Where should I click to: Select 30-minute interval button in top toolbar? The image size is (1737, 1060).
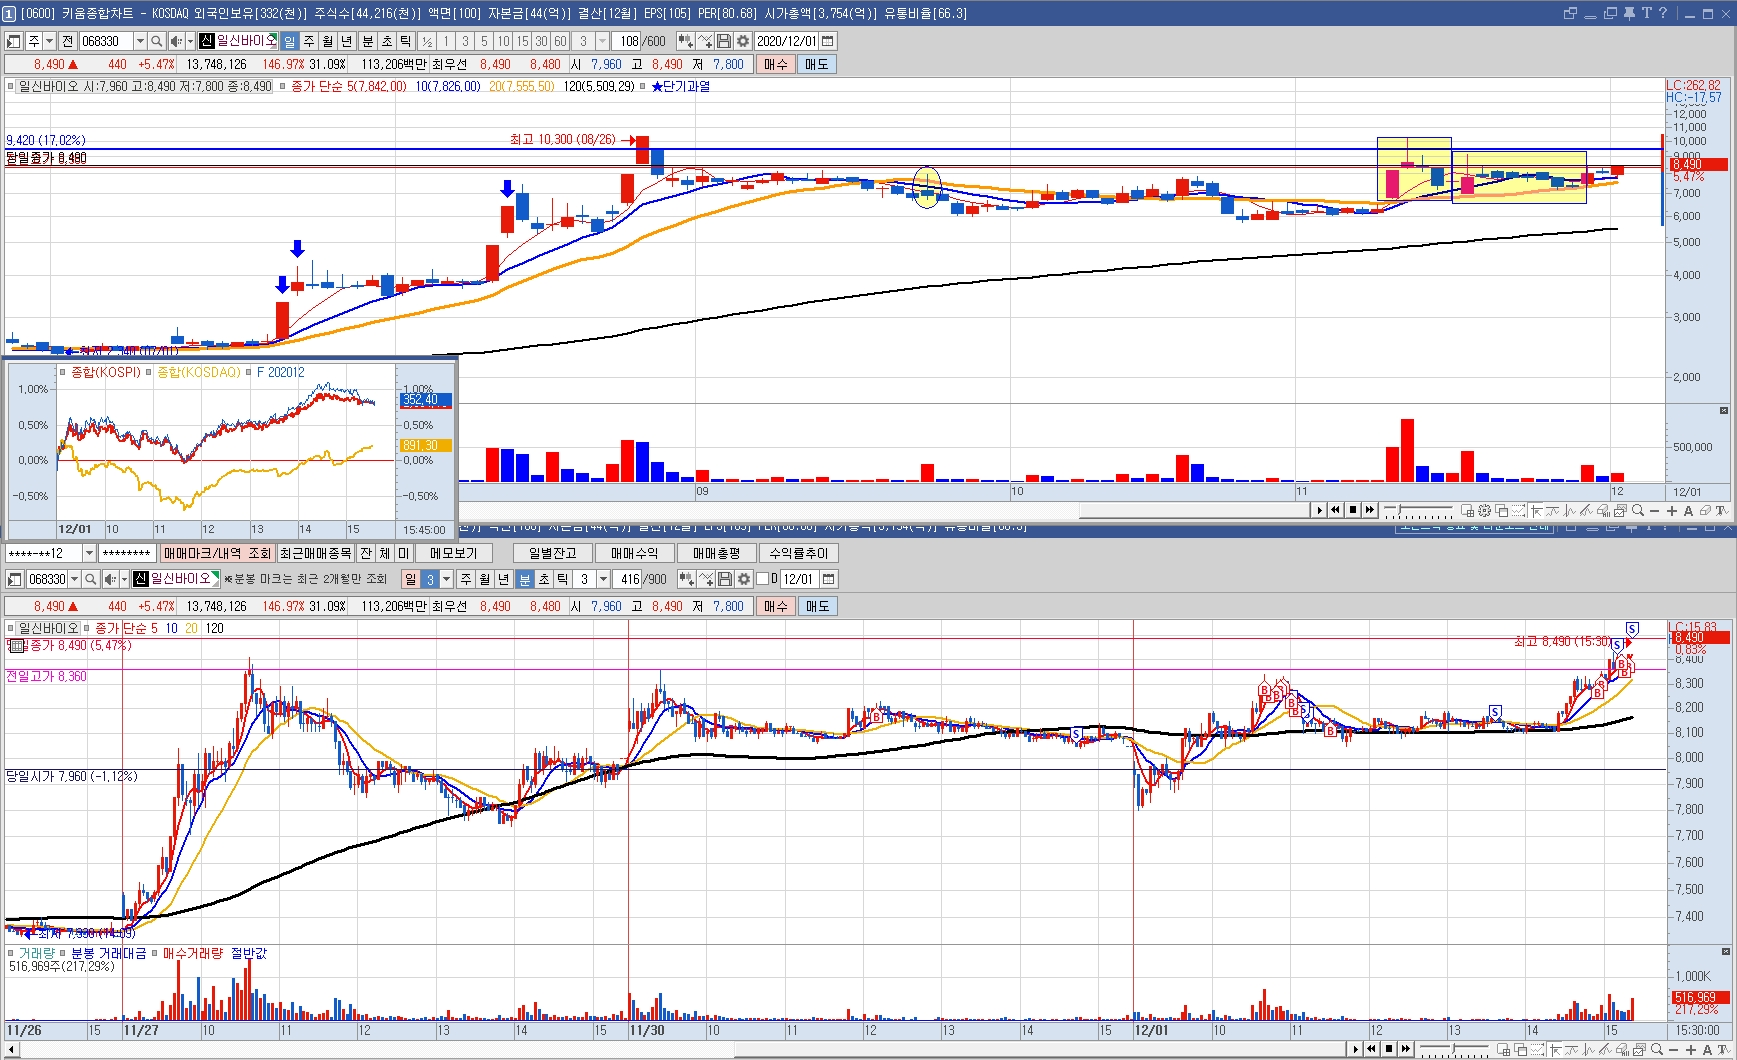[x=541, y=41]
